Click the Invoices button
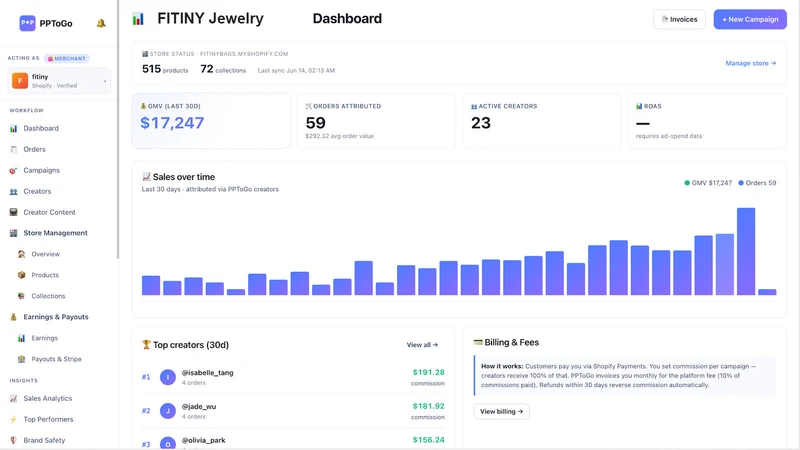 click(x=679, y=19)
